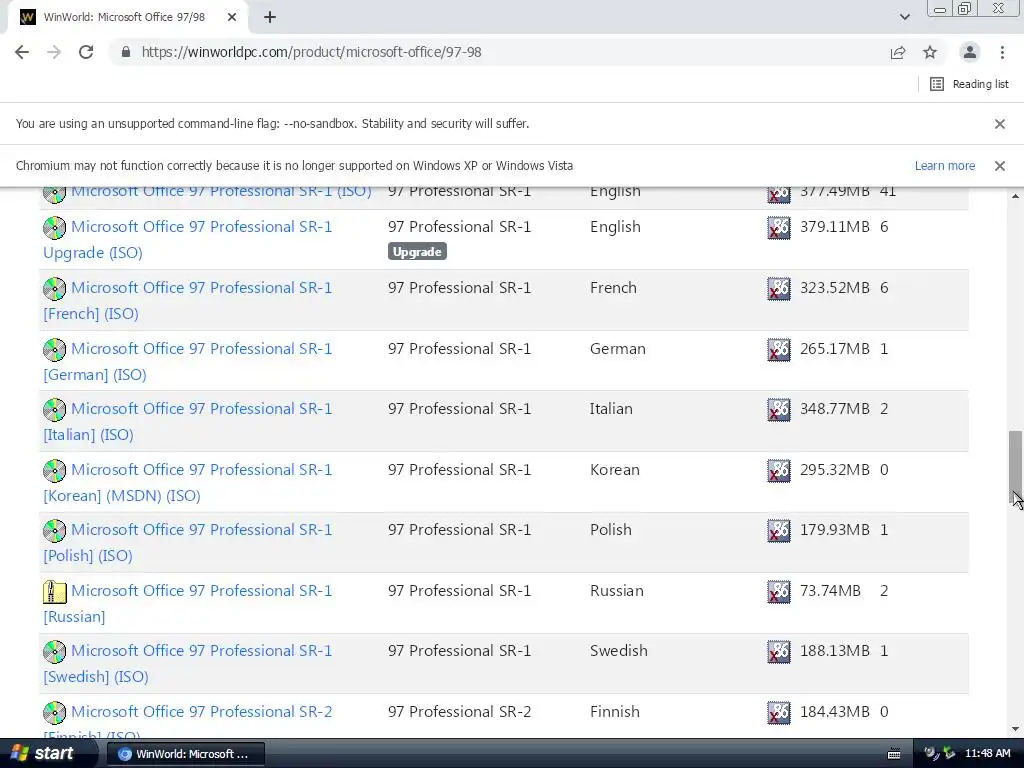Bookmark this page with the star
Image resolution: width=1024 pixels, height=768 pixels.
930,52
